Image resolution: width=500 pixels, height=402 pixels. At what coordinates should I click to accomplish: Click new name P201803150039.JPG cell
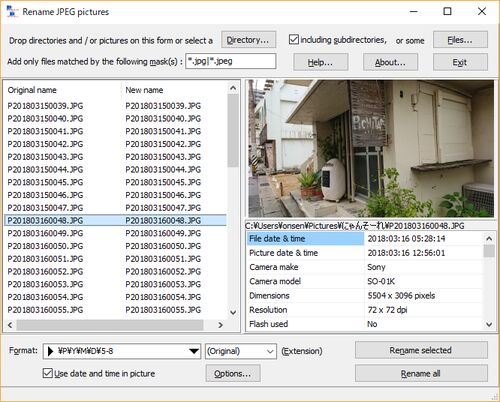163,106
